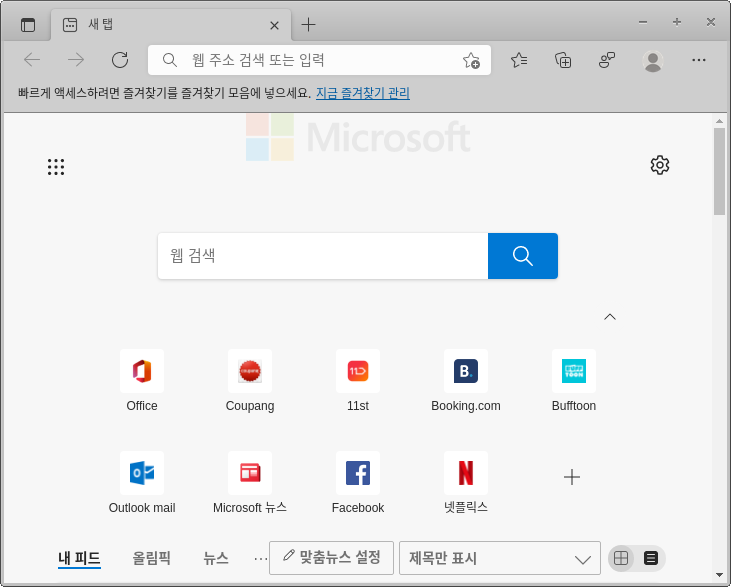The height and width of the screenshot is (587, 731).
Task: Open the Booking.com quick link
Action: [466, 381]
